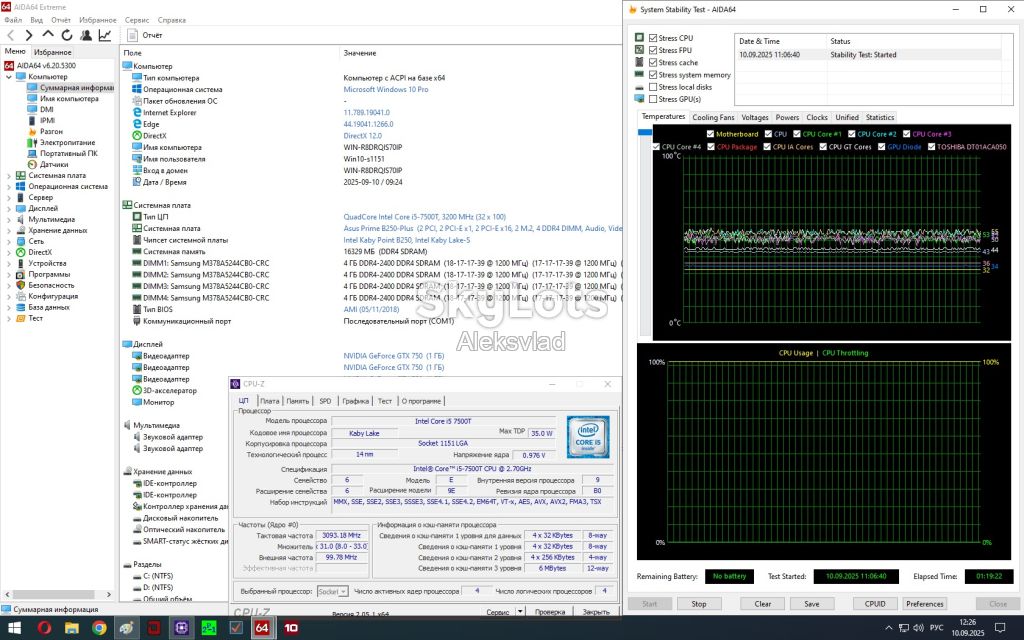The image size is (1024, 640).
Task: Switch to the Cooling Fans tab
Action: 712,118
